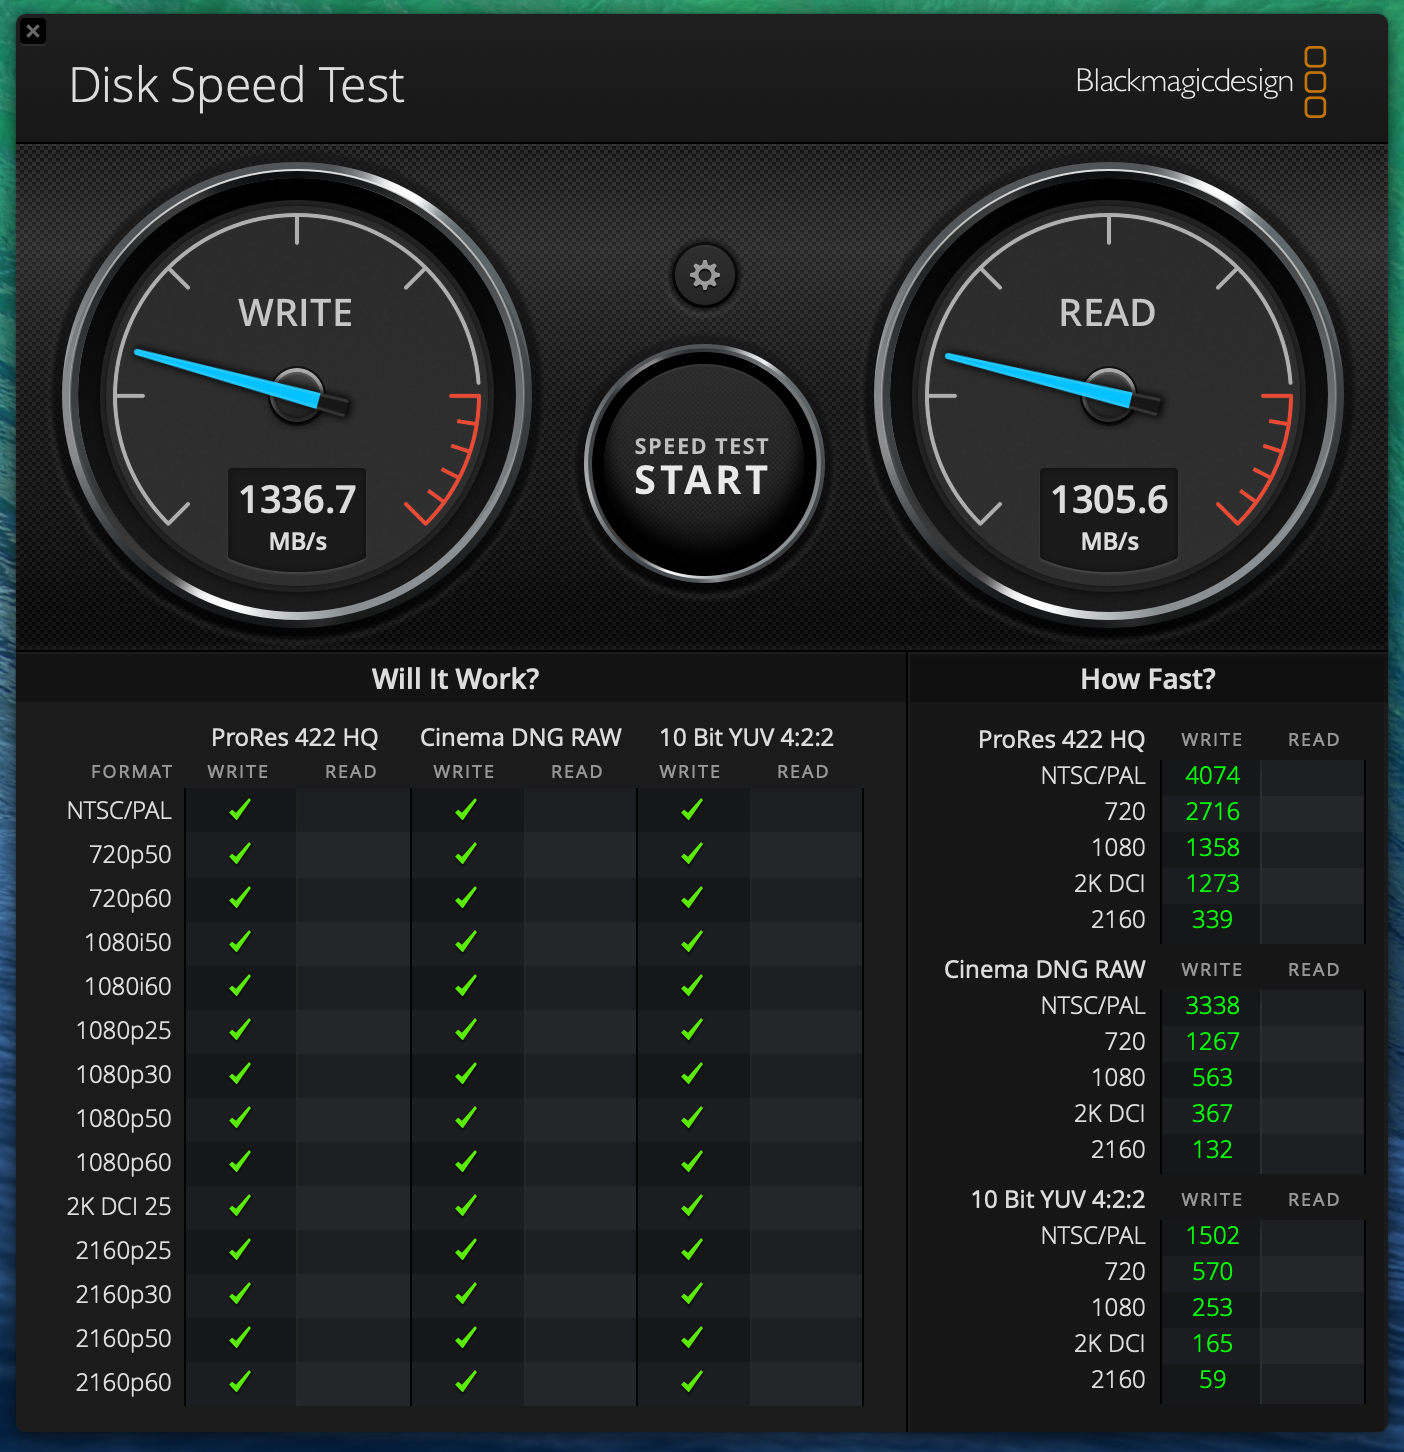Viewport: 1404px width, 1452px height.
Task: Click 10 Bit YUV NTSC/PAL write value 1502
Action: click(x=1212, y=1235)
